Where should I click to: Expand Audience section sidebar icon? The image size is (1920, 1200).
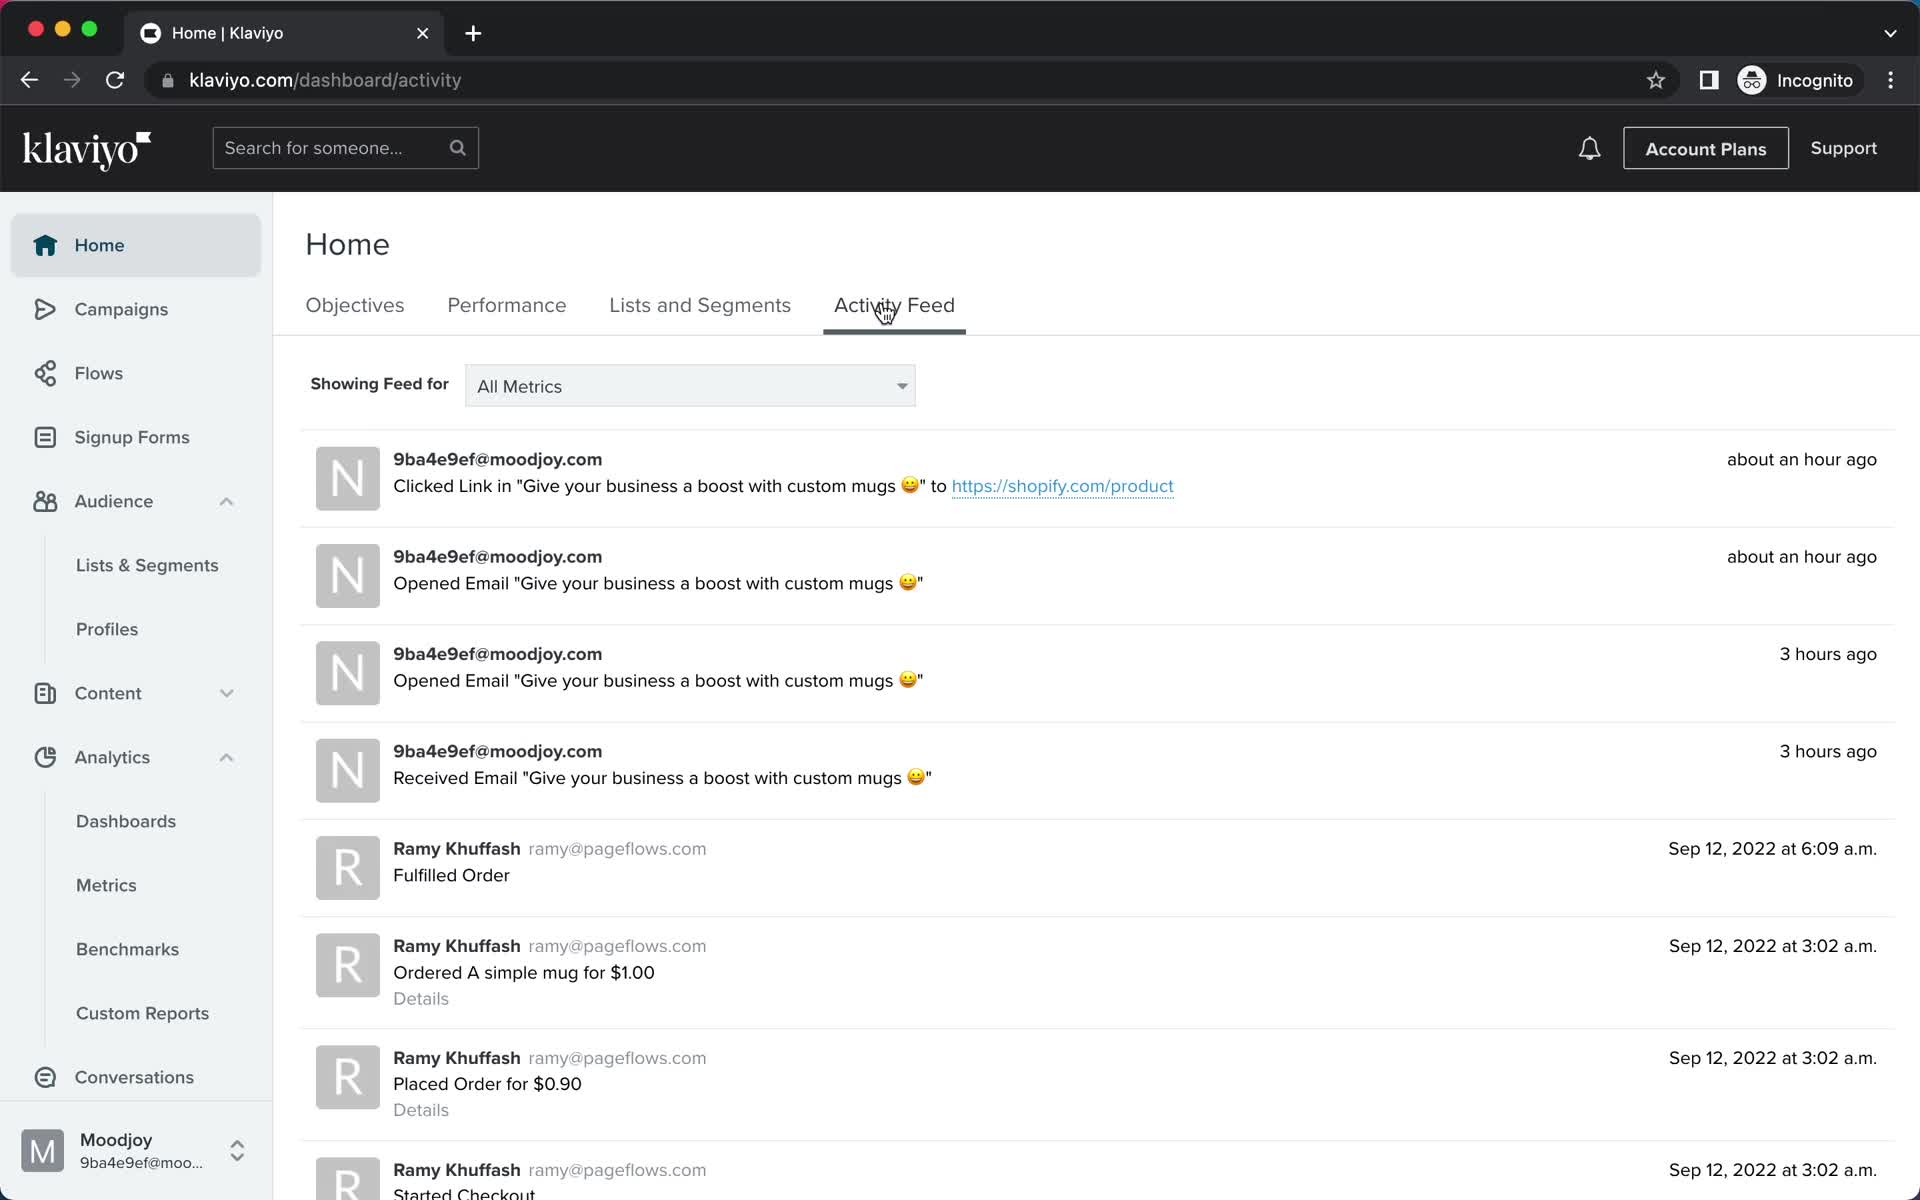click(x=225, y=500)
